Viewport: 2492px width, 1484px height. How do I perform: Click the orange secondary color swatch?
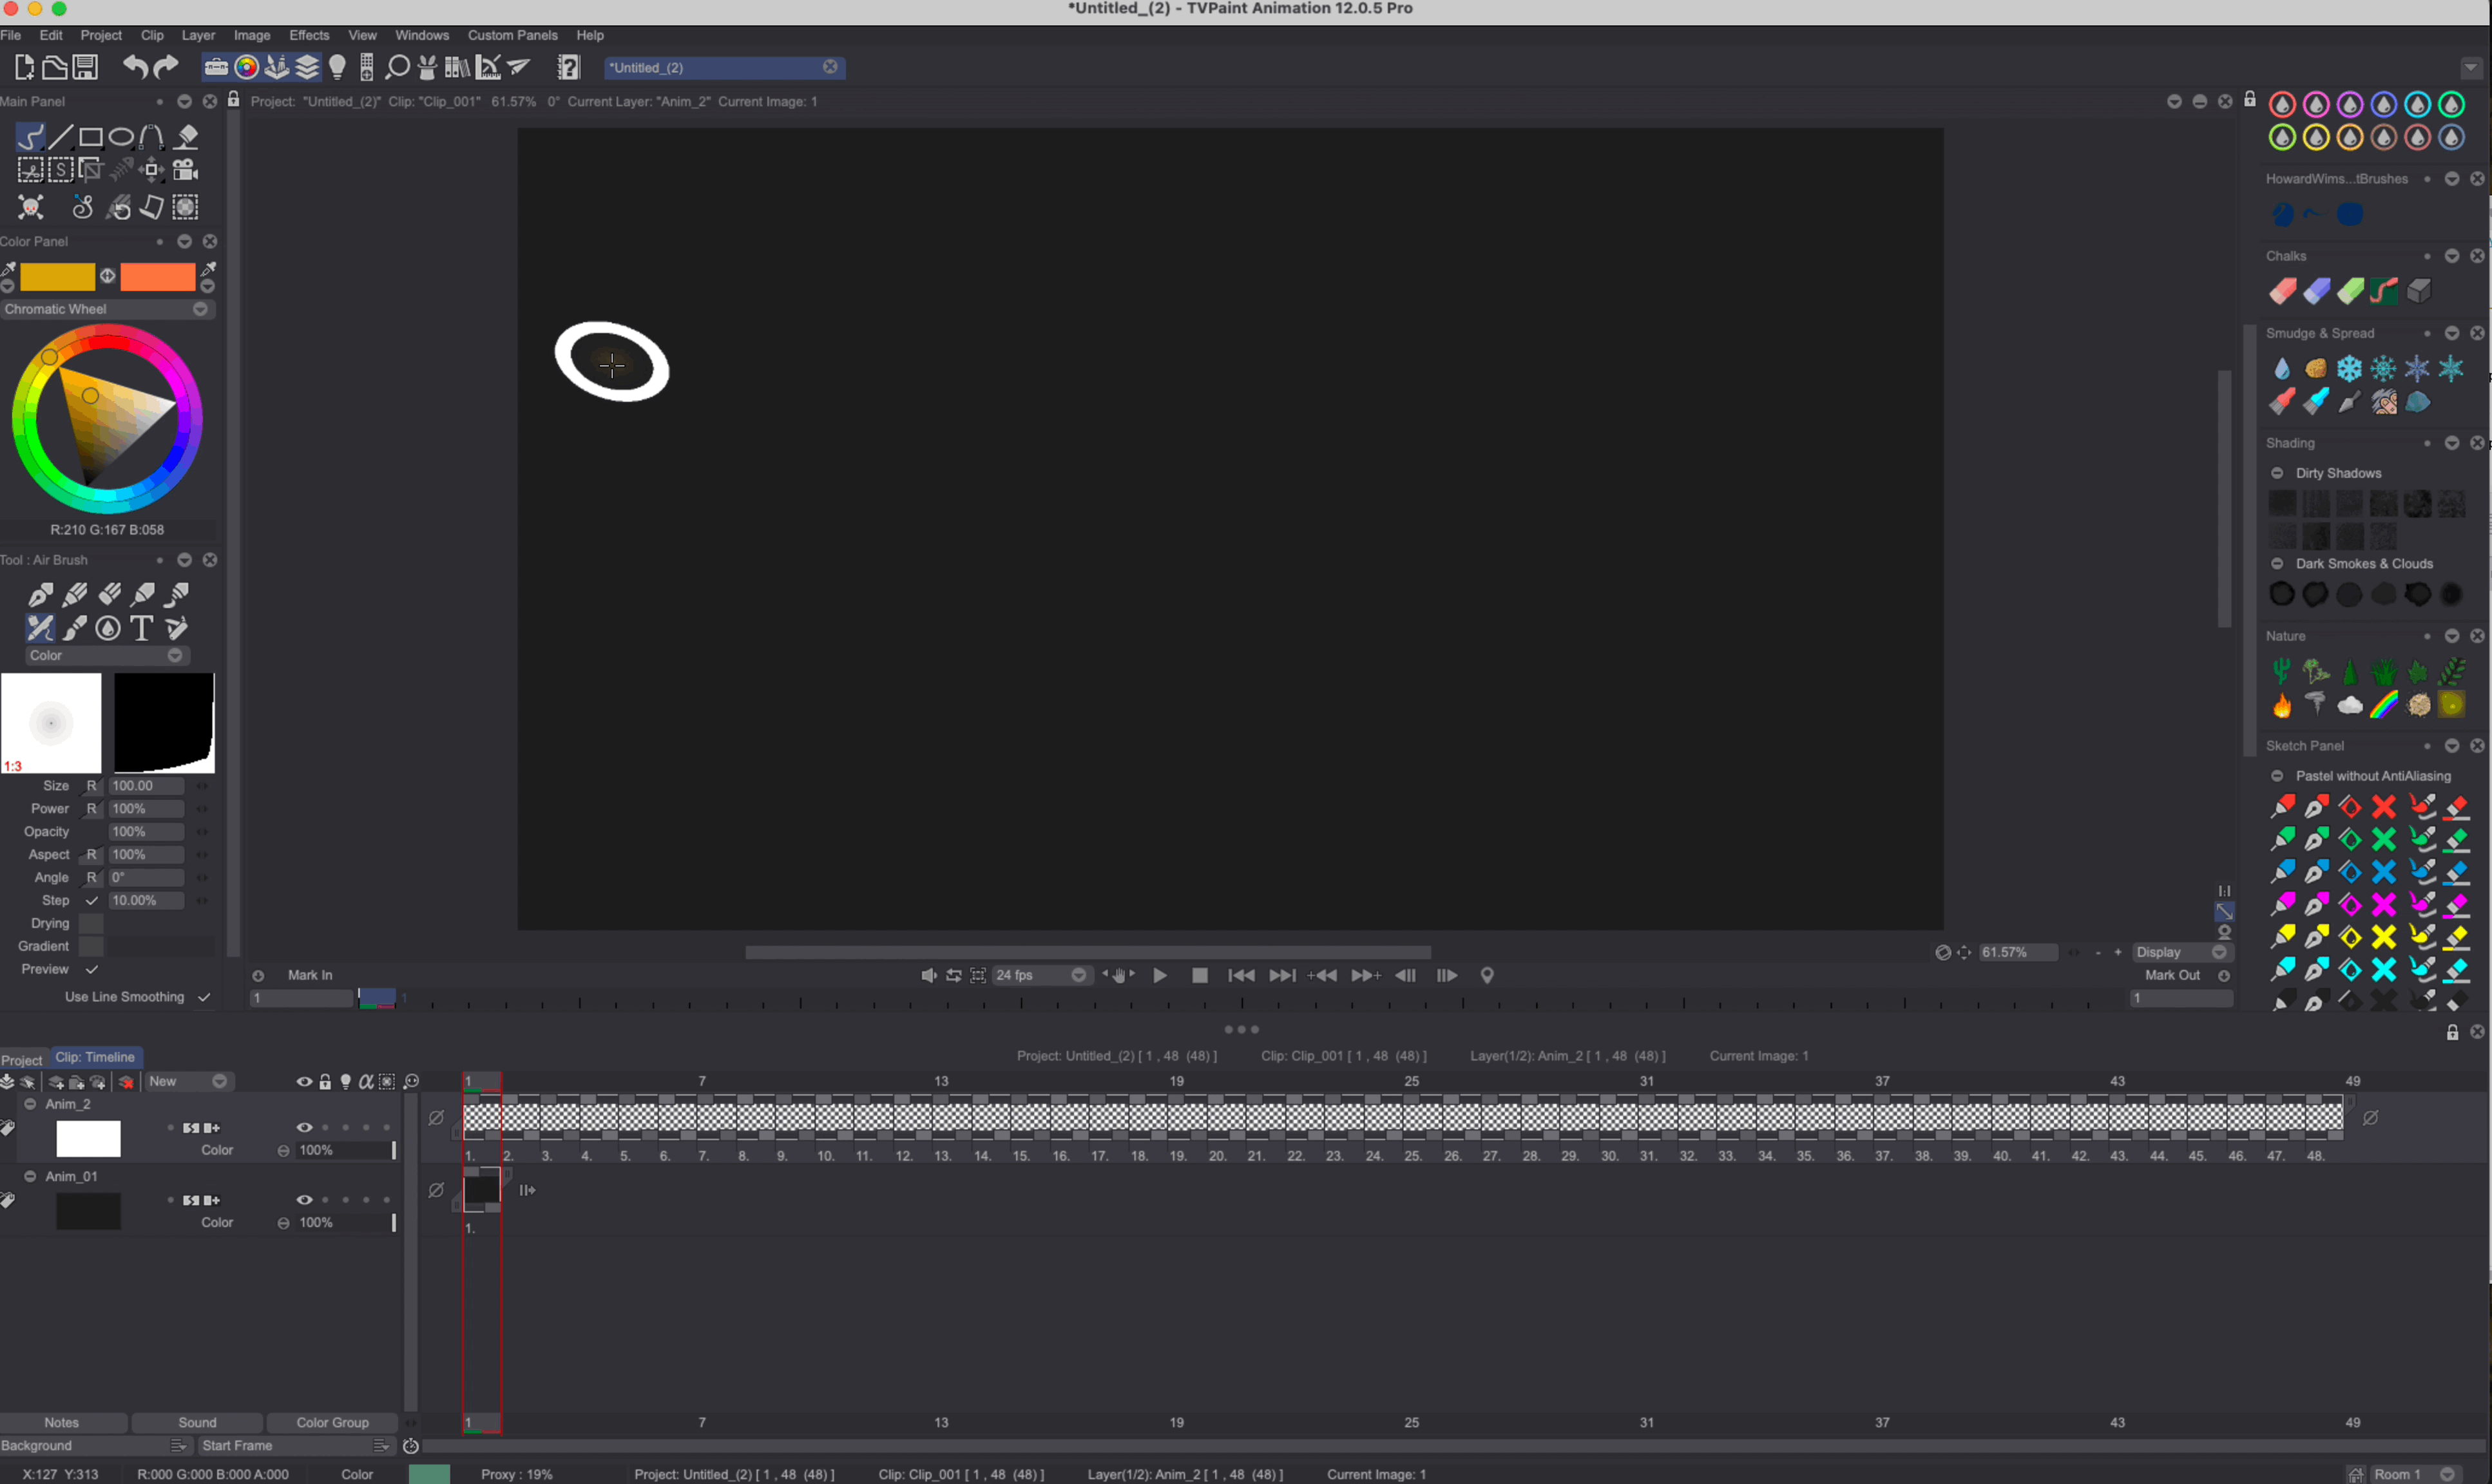[157, 276]
